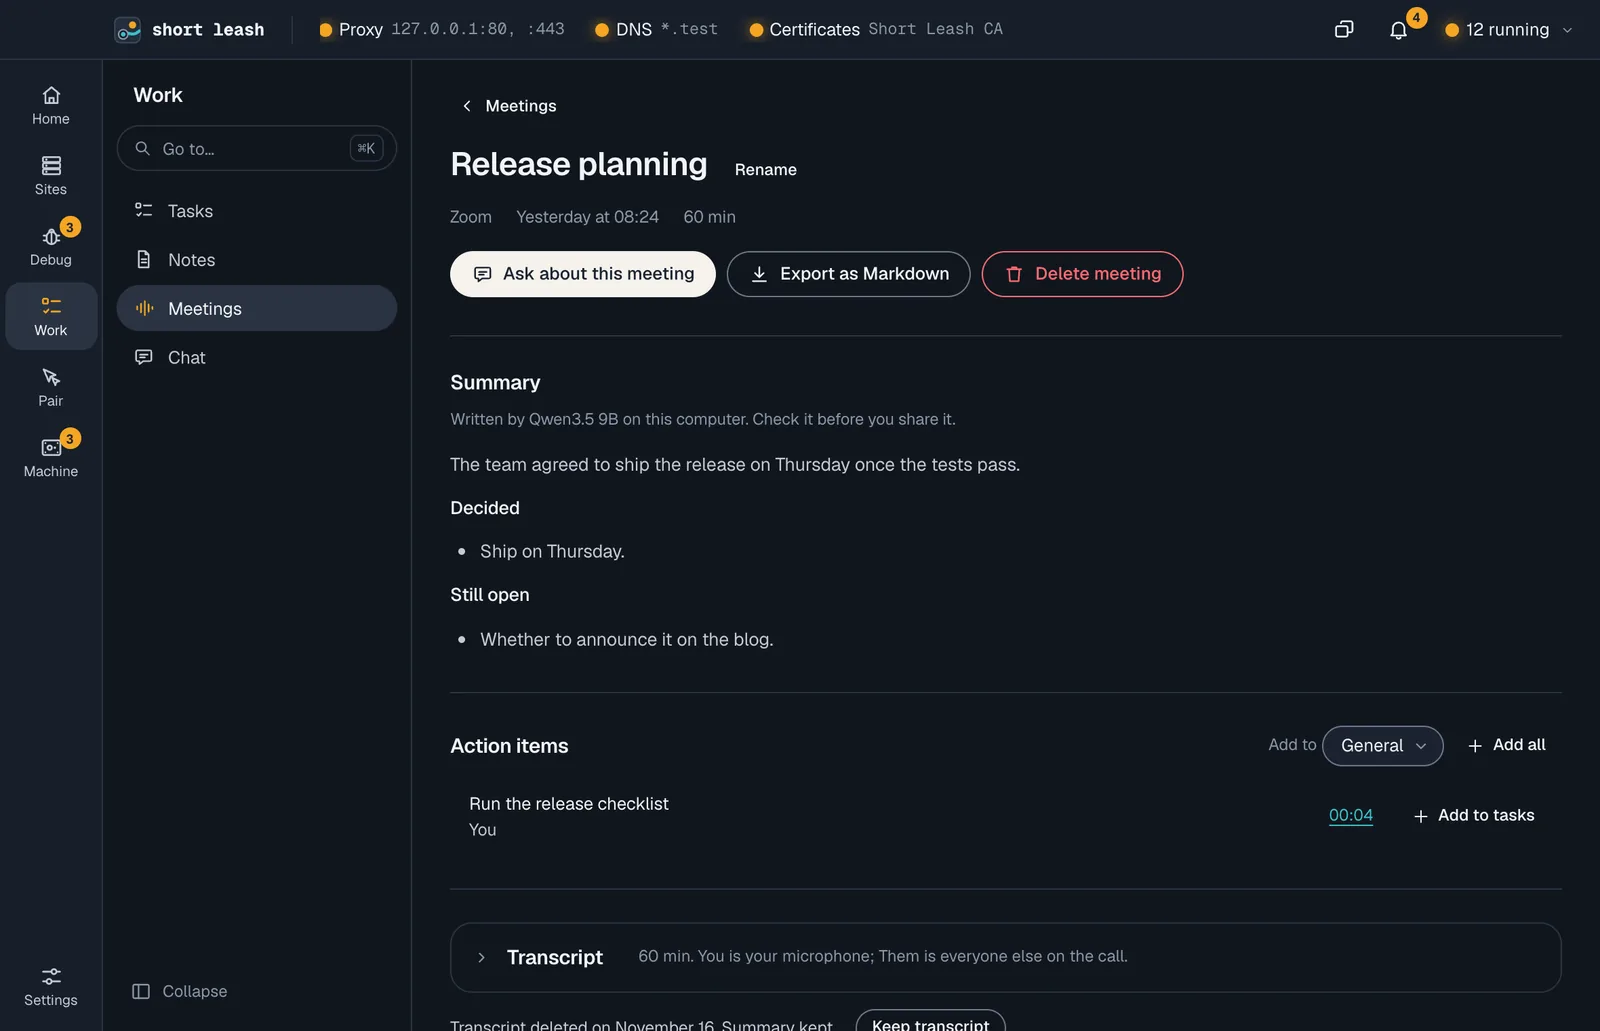This screenshot has width=1600, height=1031.
Task: Select Work in the left rail
Action: point(51,316)
